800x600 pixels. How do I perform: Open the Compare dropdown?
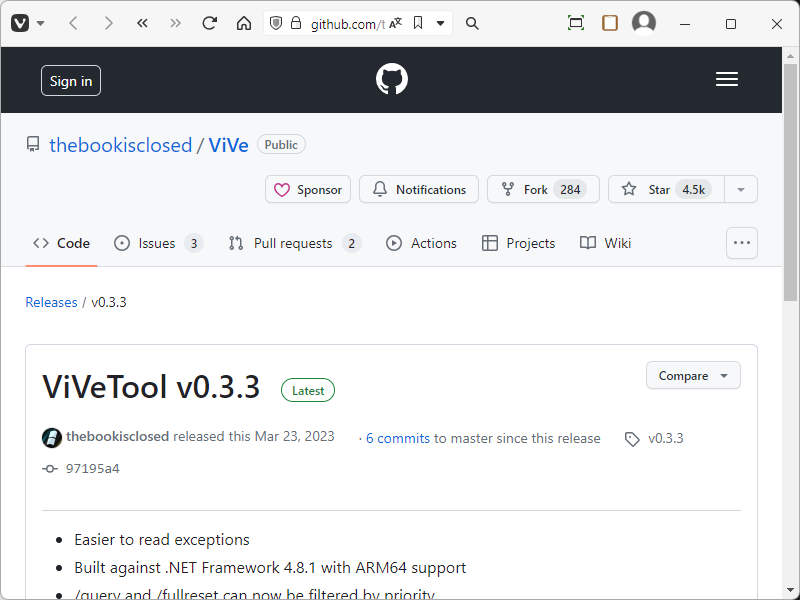[x=693, y=376]
